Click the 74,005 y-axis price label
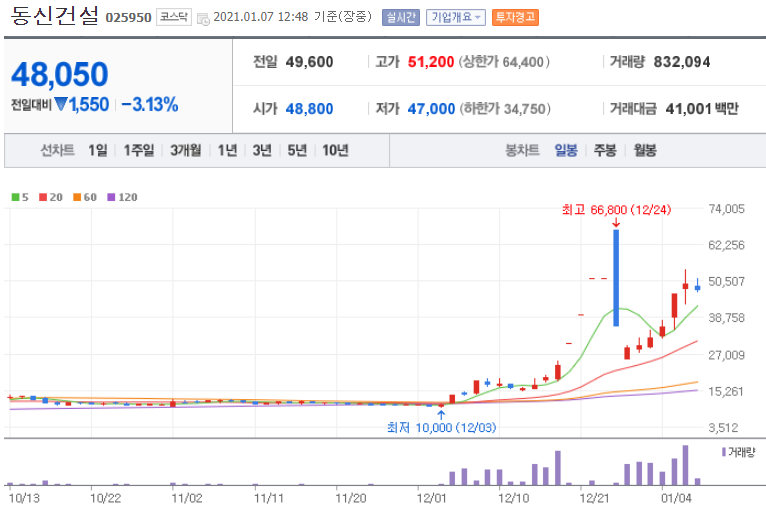The width and height of the screenshot is (766, 513). click(x=726, y=209)
